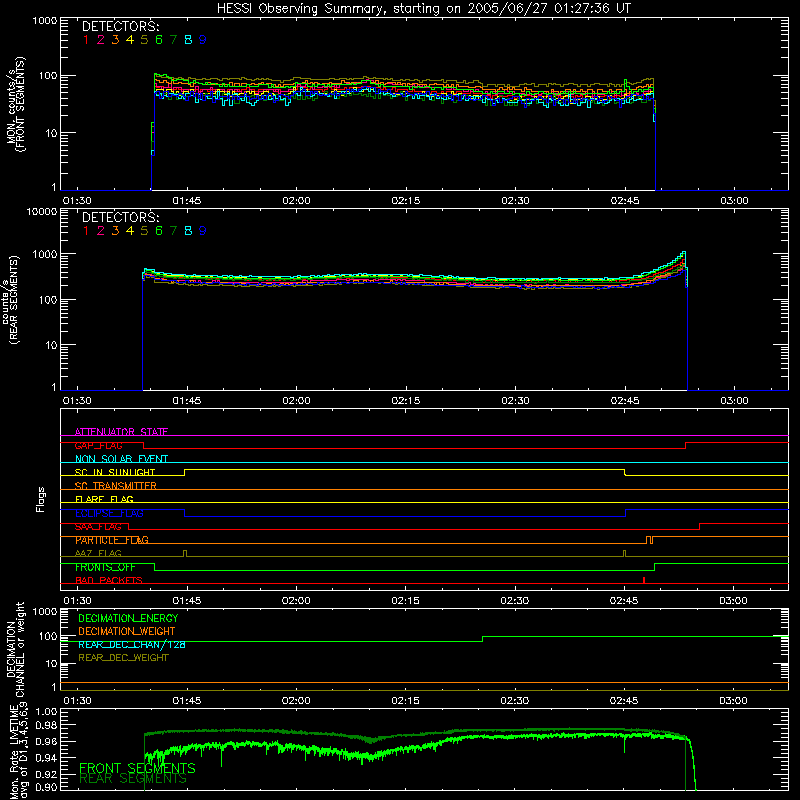The image size is (800, 800).
Task: Click the 10000 y-axis label on rear segments plot
Action: 42,212
